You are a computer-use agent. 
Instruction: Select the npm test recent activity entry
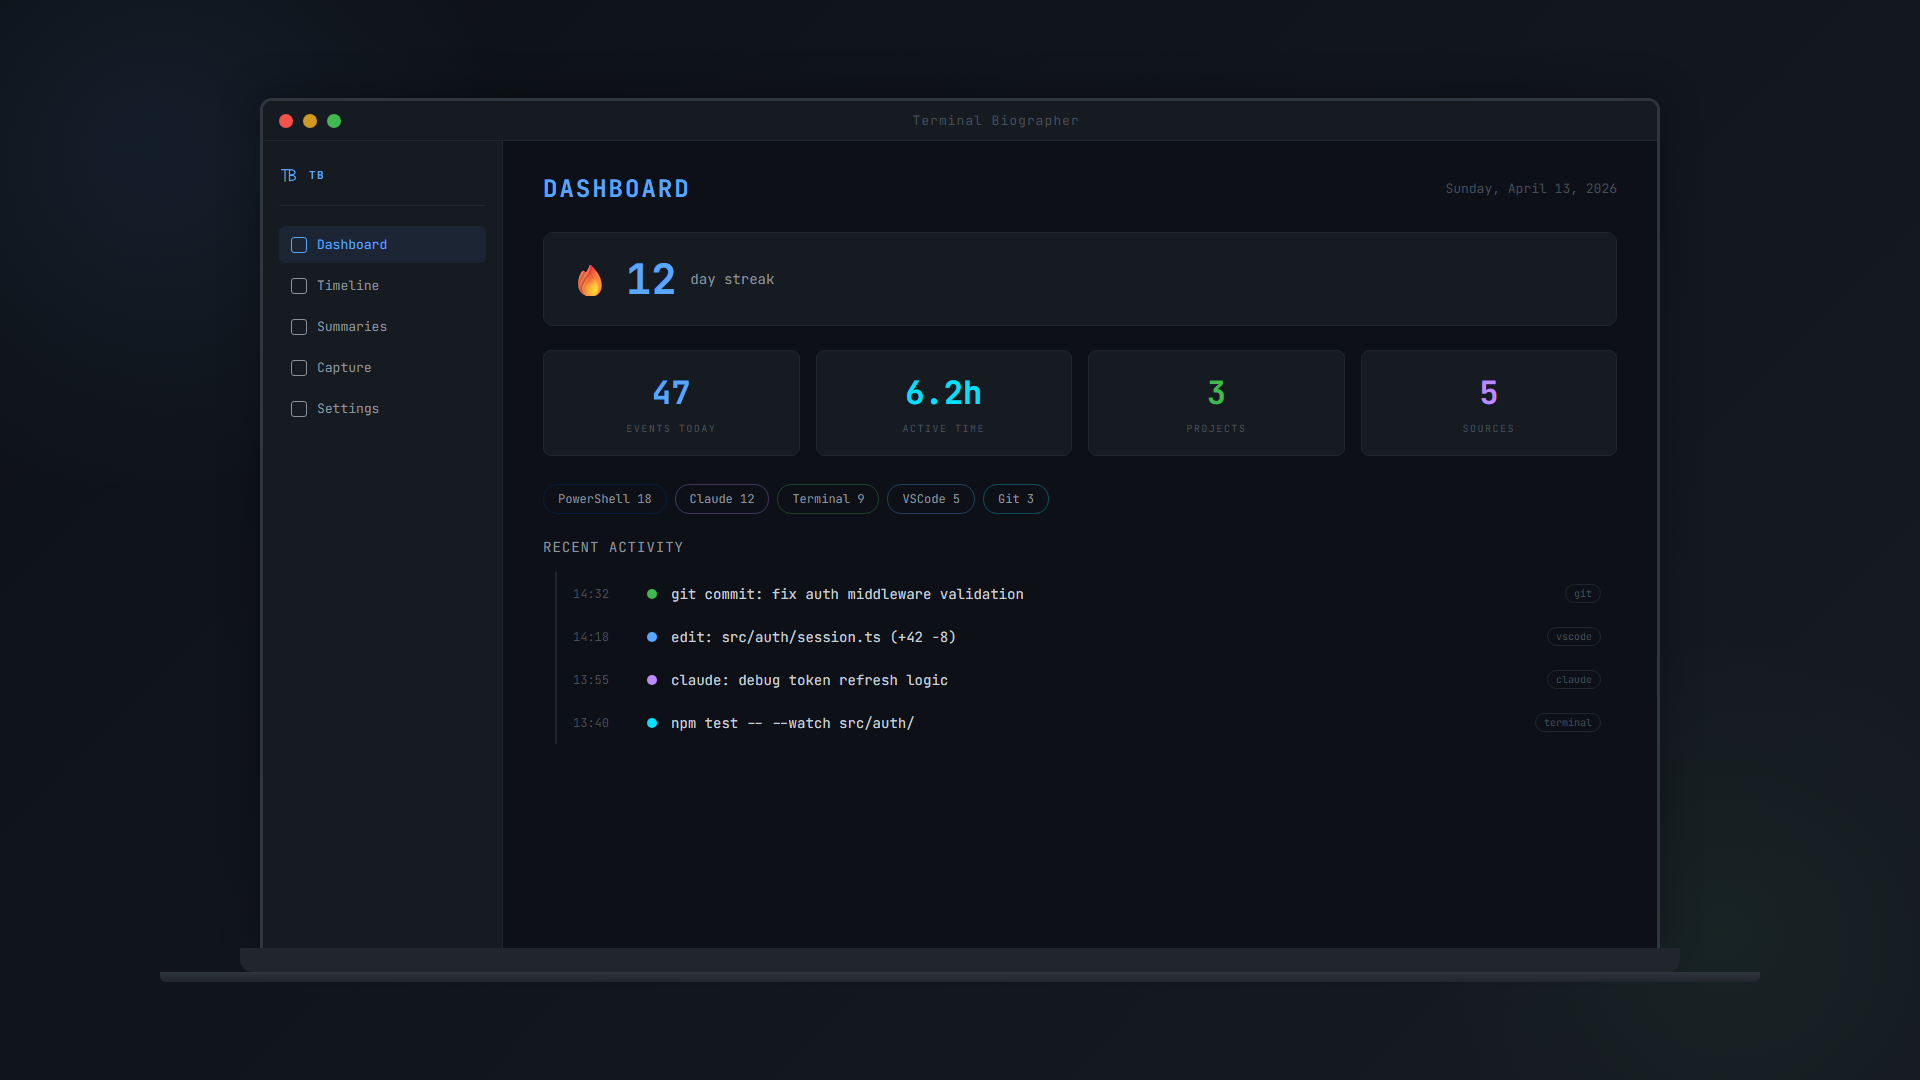(x=792, y=722)
